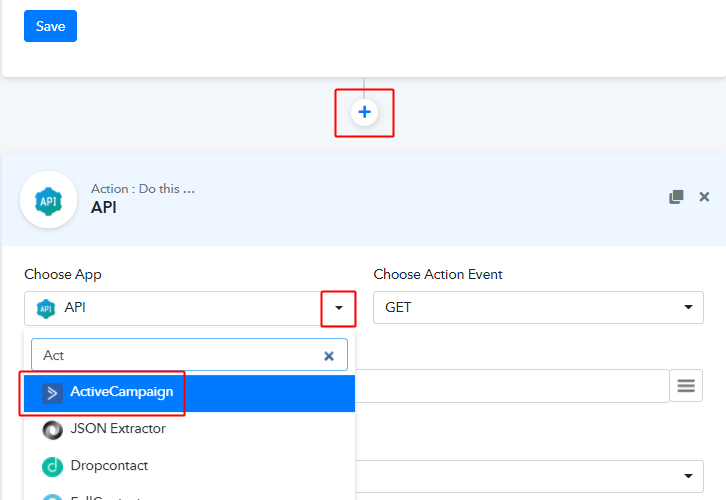Click the Action : Do this ... label
Screen dimensions: 726x500
143,189
